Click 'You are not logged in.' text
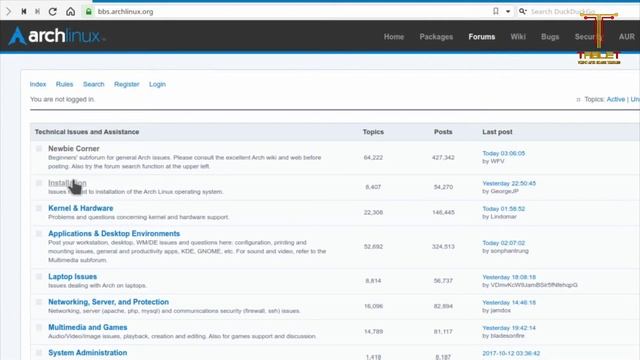The height and width of the screenshot is (360, 640). (62, 99)
